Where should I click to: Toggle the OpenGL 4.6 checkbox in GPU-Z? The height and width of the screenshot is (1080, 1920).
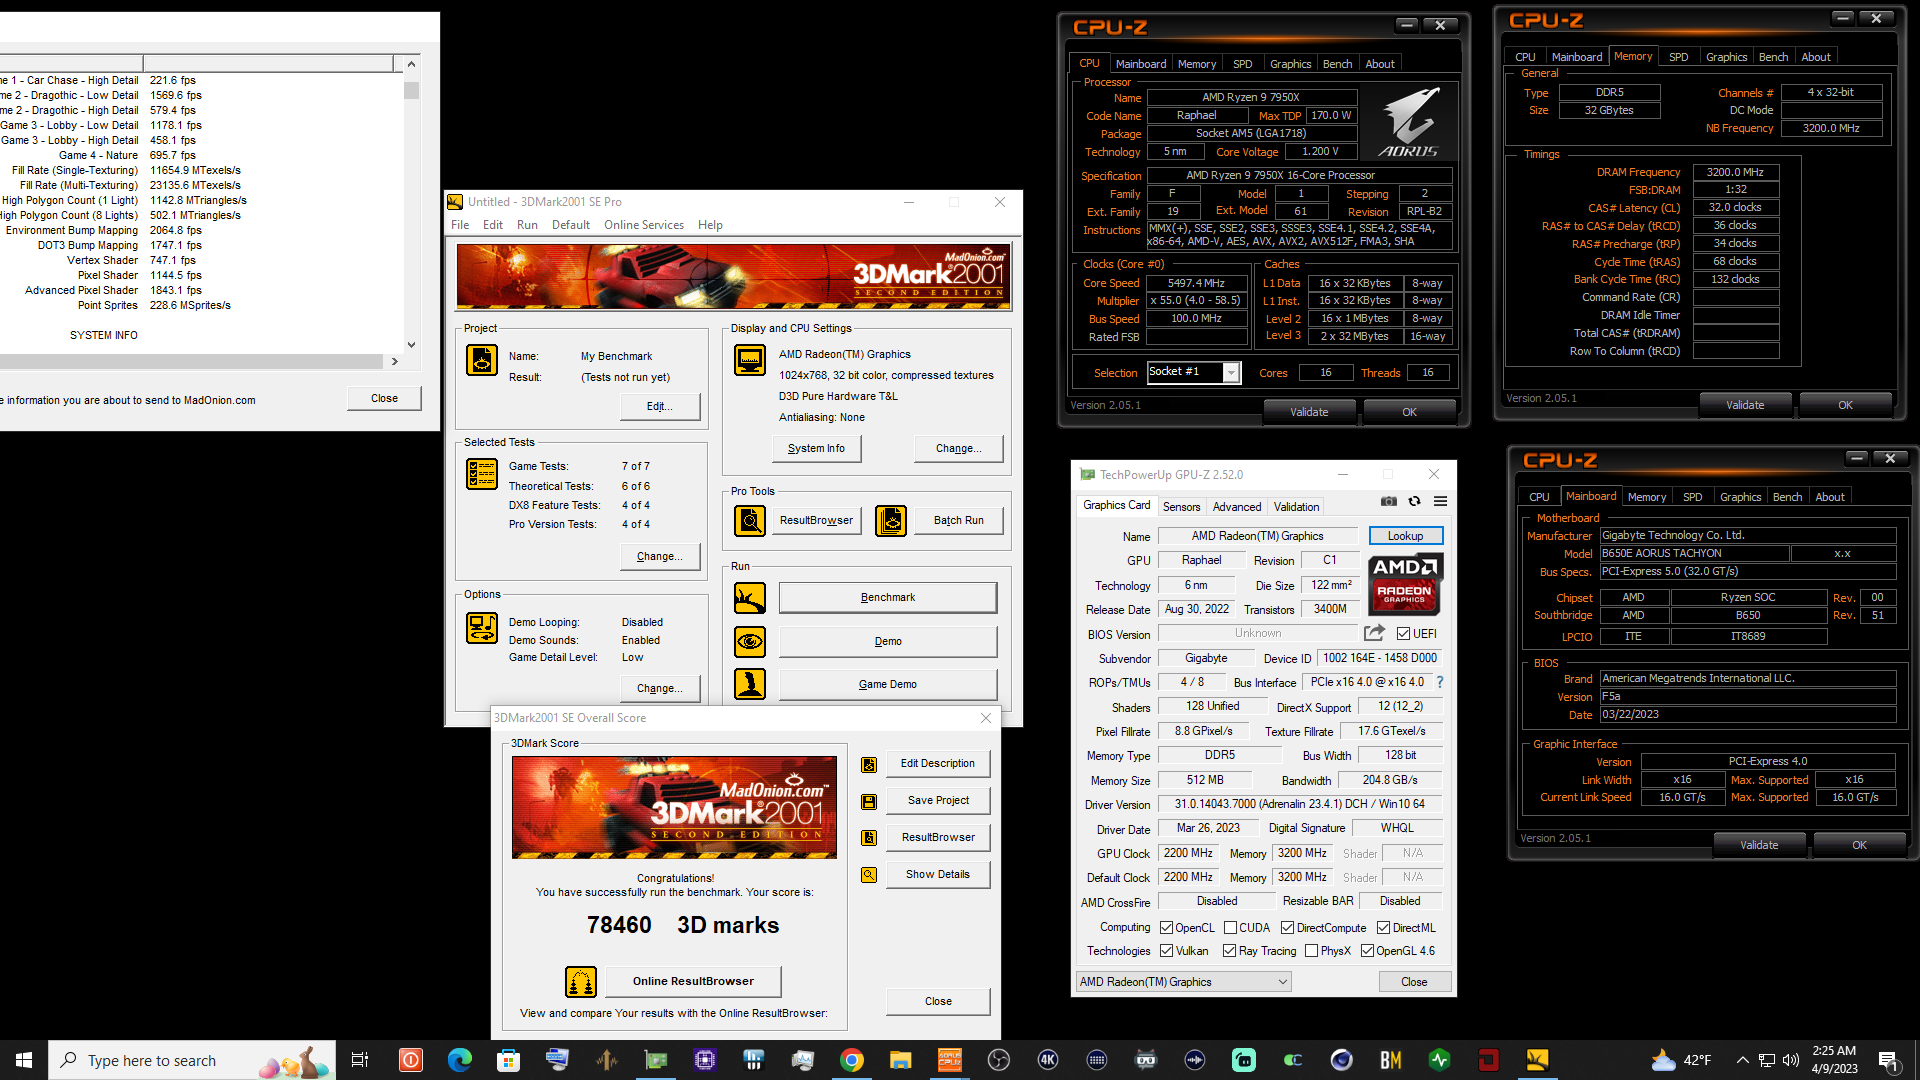[1367, 951]
